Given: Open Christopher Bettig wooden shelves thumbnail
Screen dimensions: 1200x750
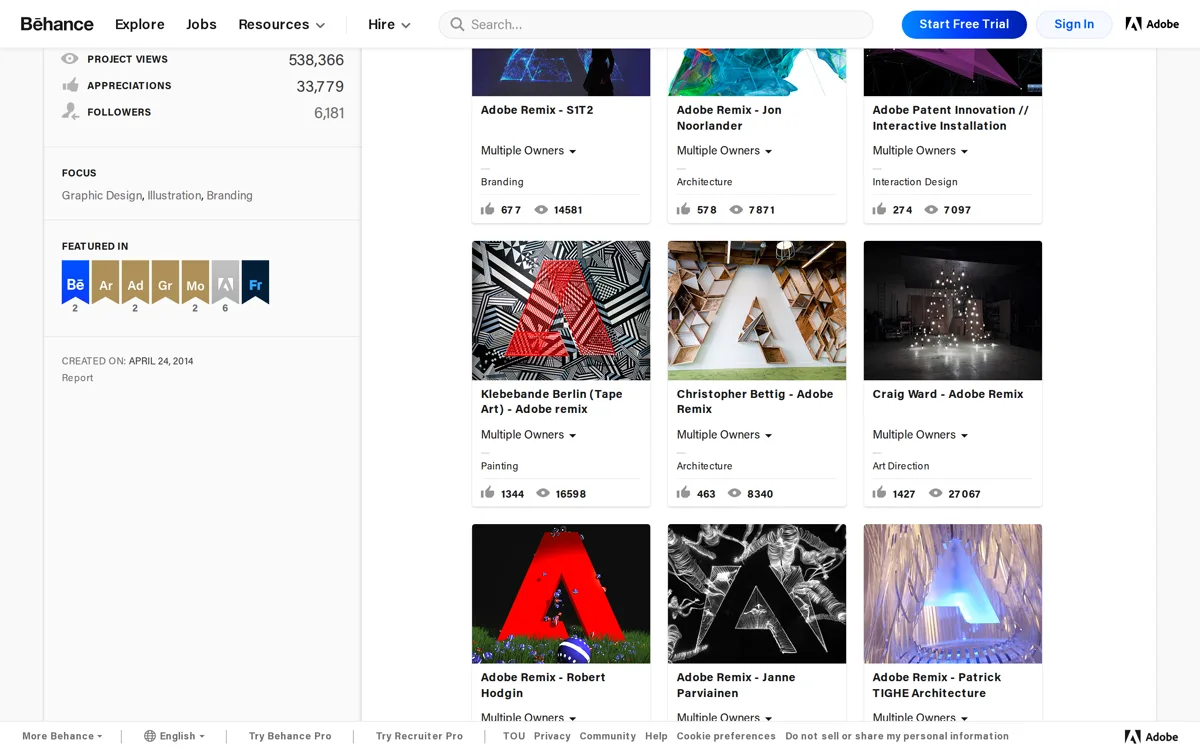Looking at the screenshot, I should tap(757, 310).
